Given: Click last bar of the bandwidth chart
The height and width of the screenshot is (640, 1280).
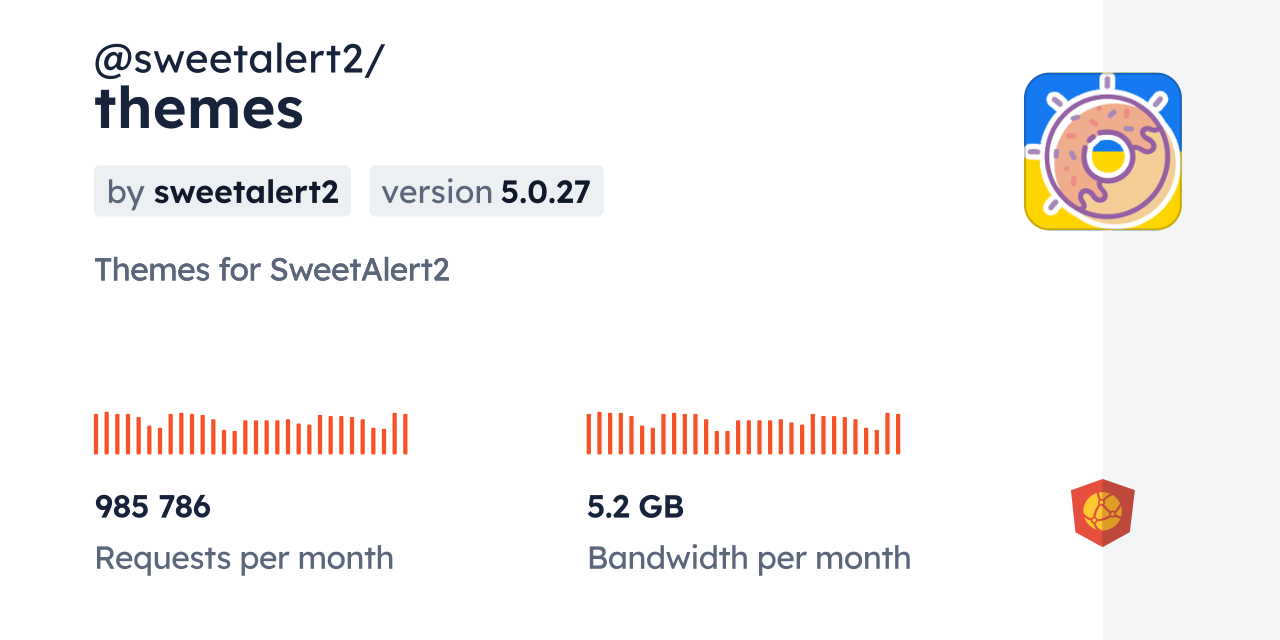Looking at the screenshot, I should tap(898, 433).
